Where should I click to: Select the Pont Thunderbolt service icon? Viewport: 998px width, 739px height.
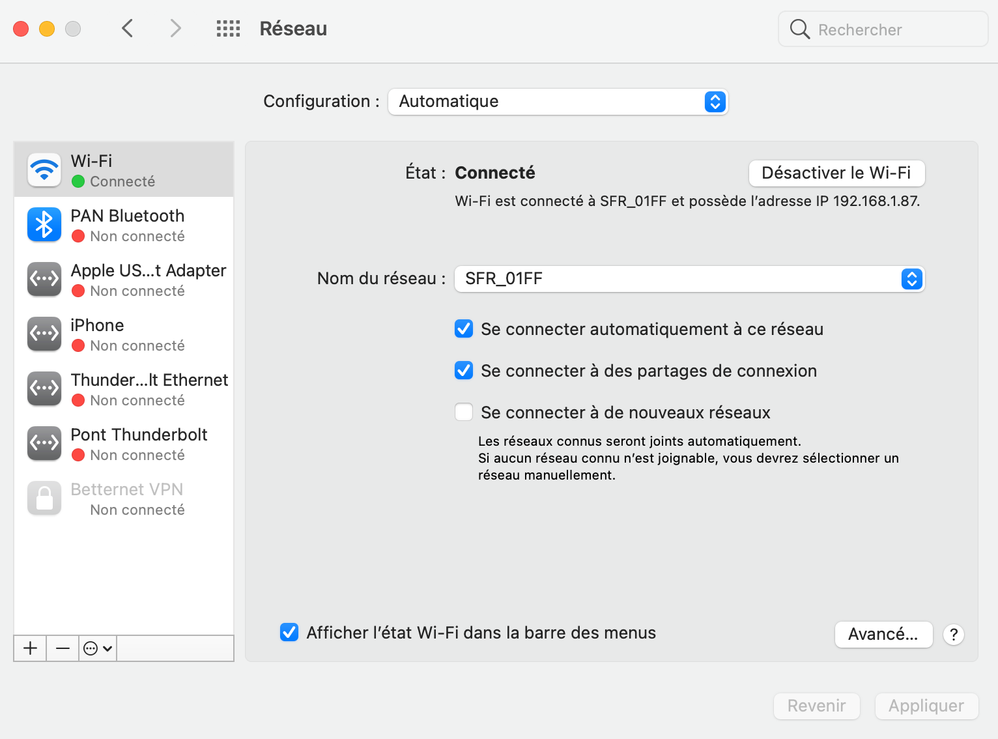point(44,443)
